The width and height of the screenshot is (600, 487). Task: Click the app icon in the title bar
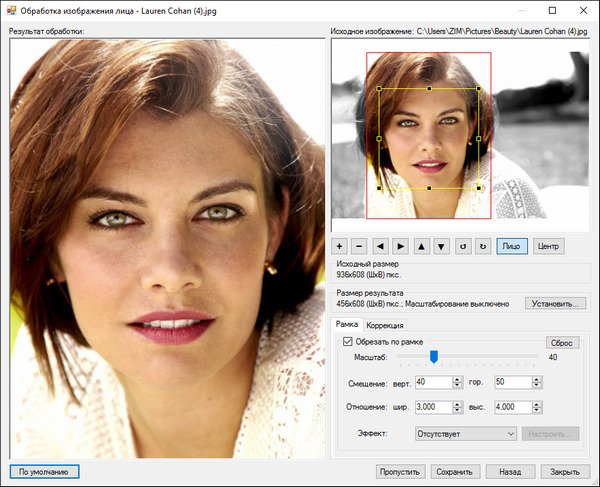click(x=11, y=10)
